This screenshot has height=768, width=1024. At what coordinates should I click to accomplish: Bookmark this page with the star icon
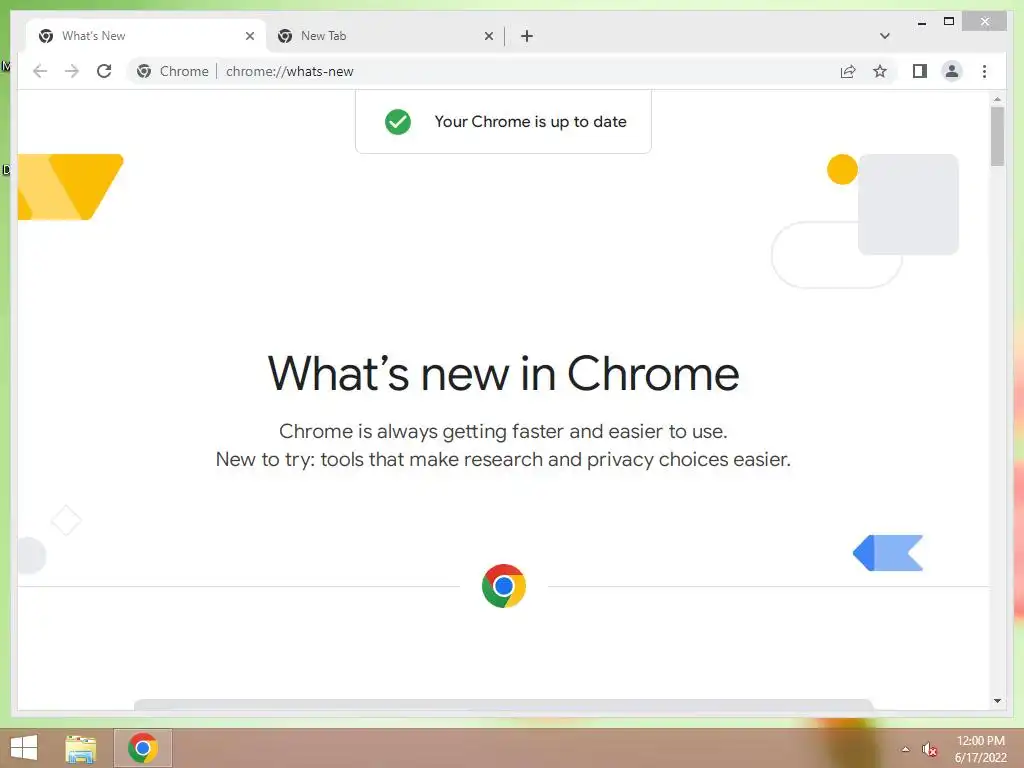pos(880,71)
